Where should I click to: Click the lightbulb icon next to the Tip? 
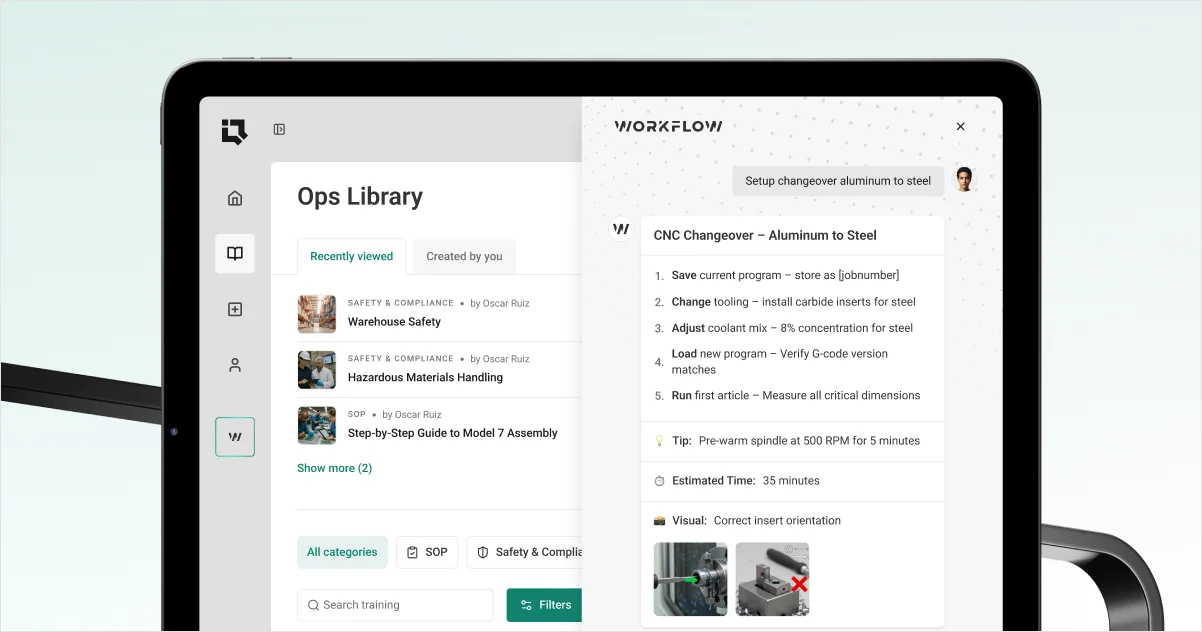(x=659, y=441)
